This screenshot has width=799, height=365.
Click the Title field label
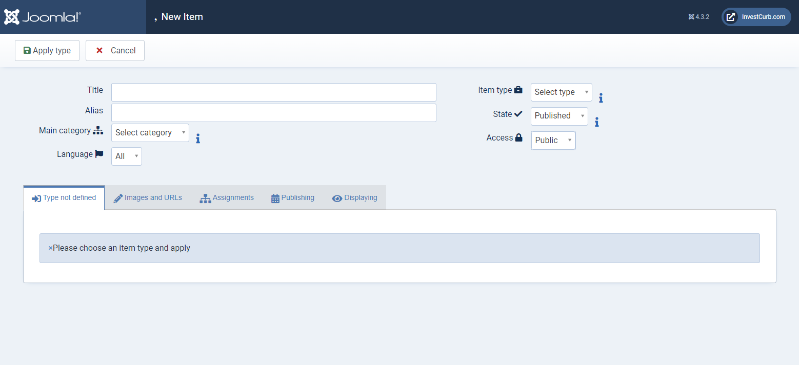95,90
